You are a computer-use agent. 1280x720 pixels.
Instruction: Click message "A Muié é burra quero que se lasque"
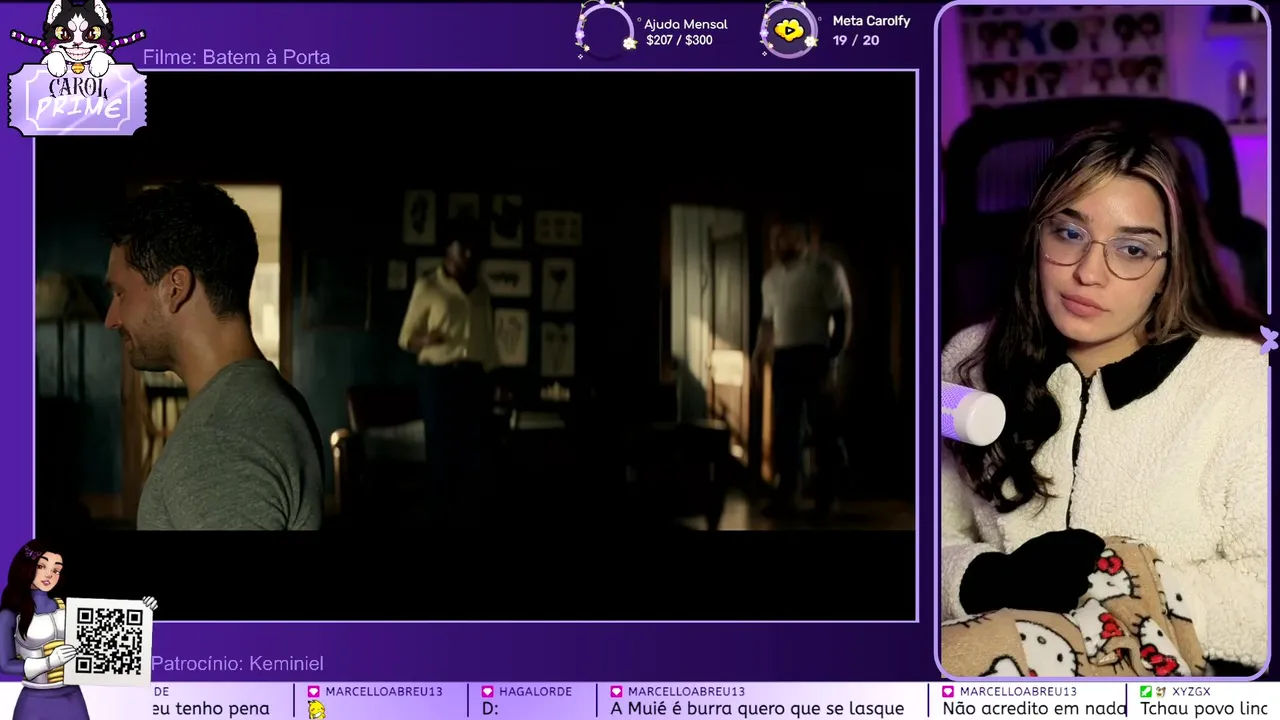(757, 709)
